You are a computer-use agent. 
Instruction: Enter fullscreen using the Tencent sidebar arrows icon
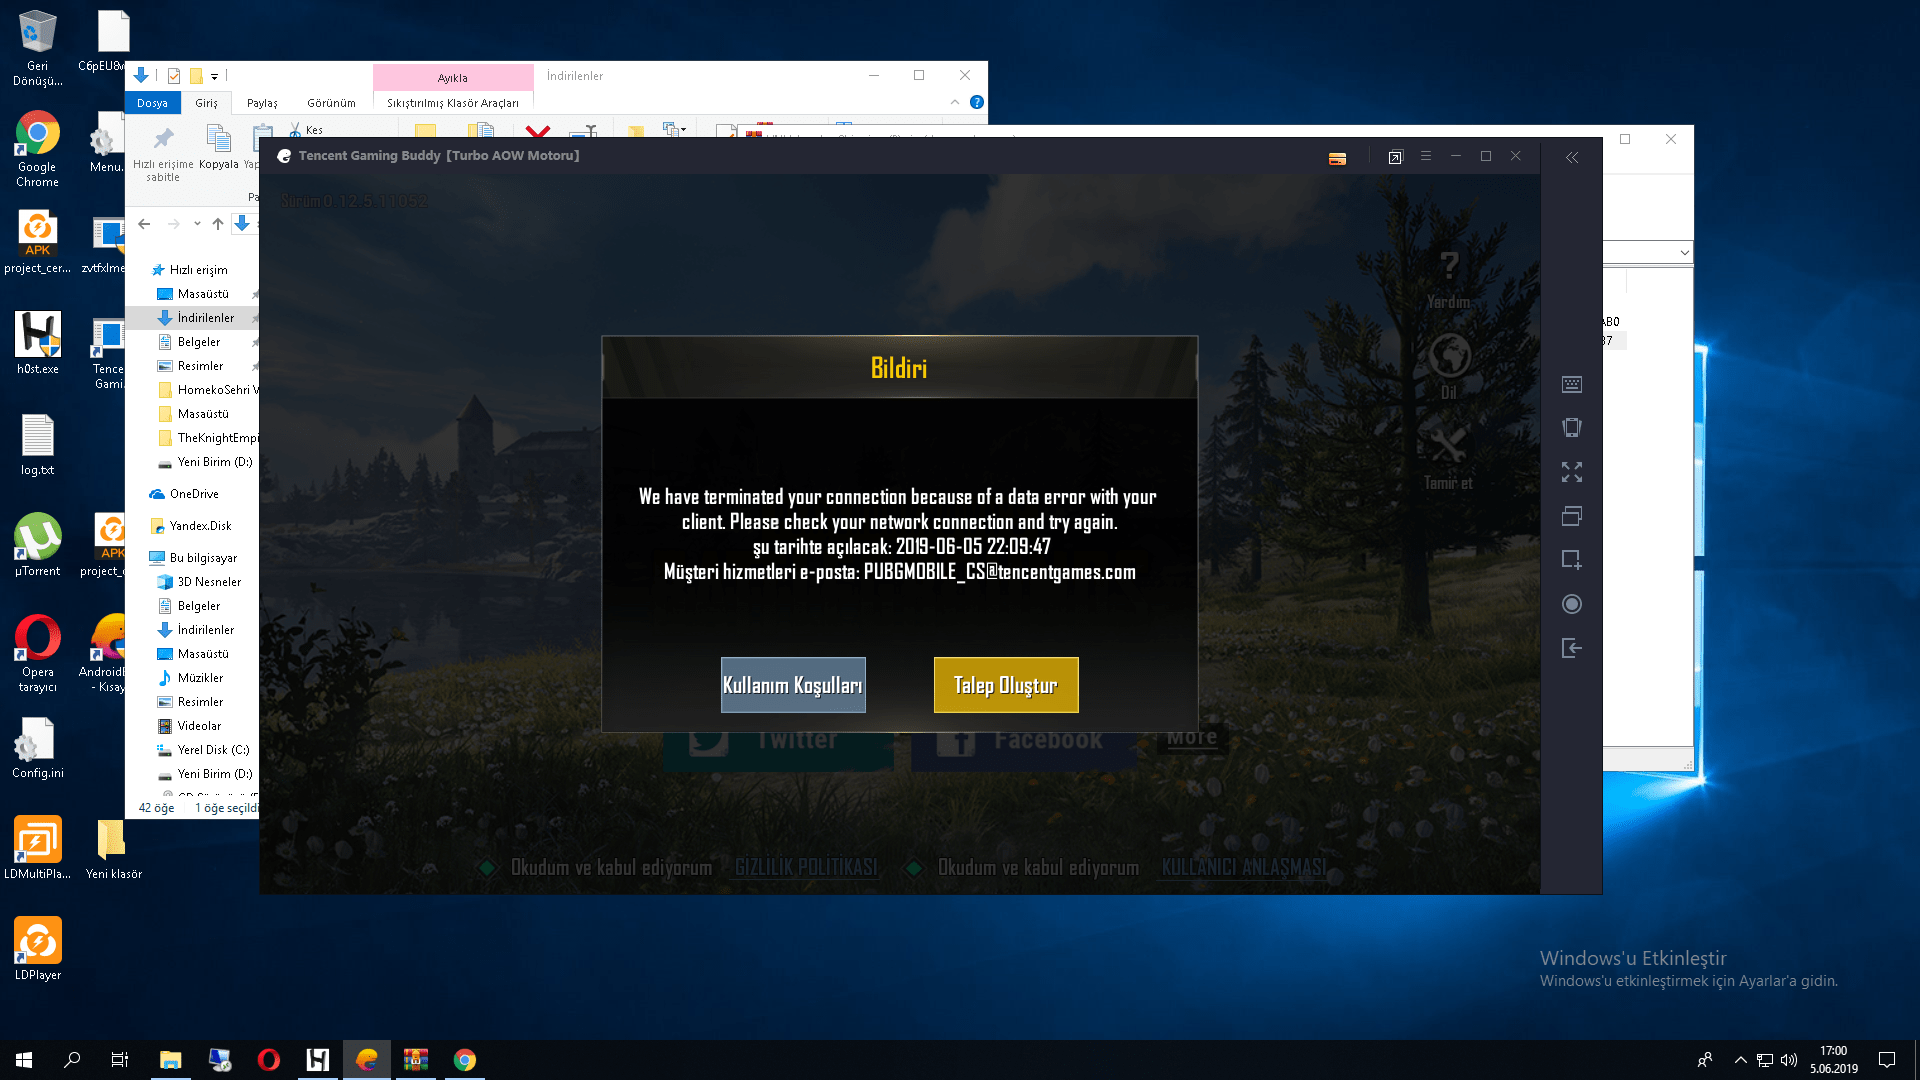coord(1572,472)
